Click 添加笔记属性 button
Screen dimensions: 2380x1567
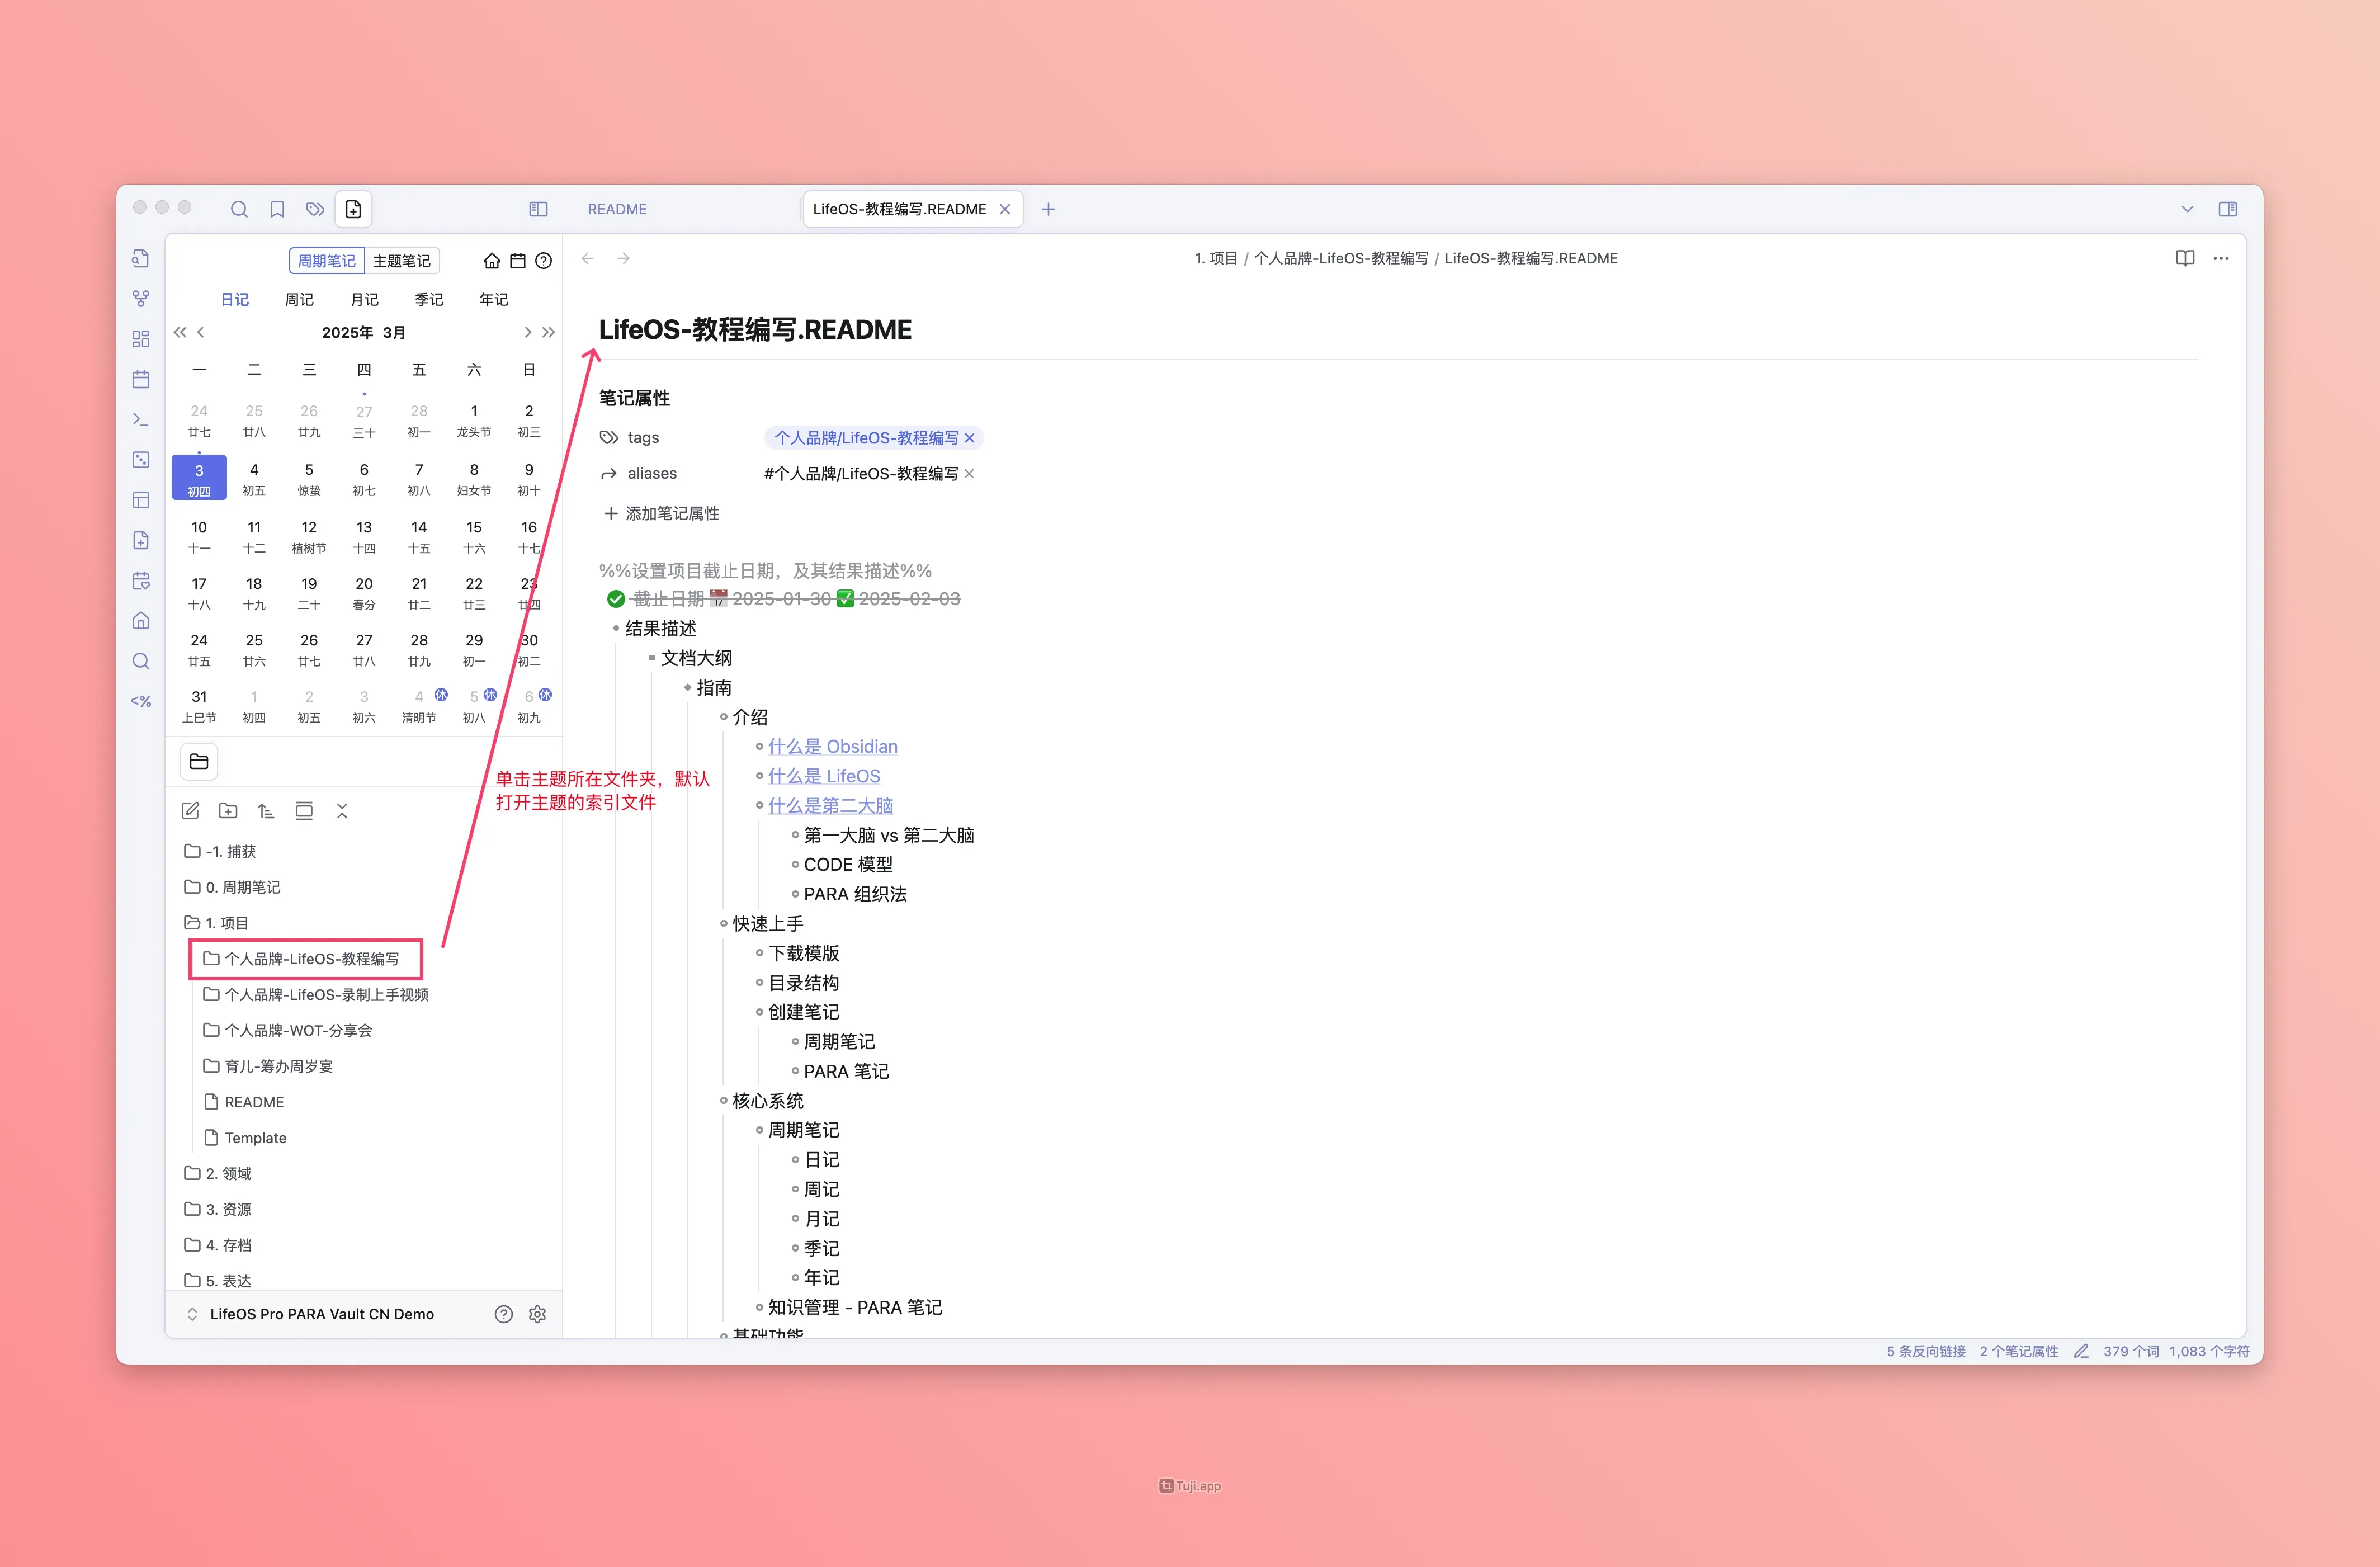661,513
